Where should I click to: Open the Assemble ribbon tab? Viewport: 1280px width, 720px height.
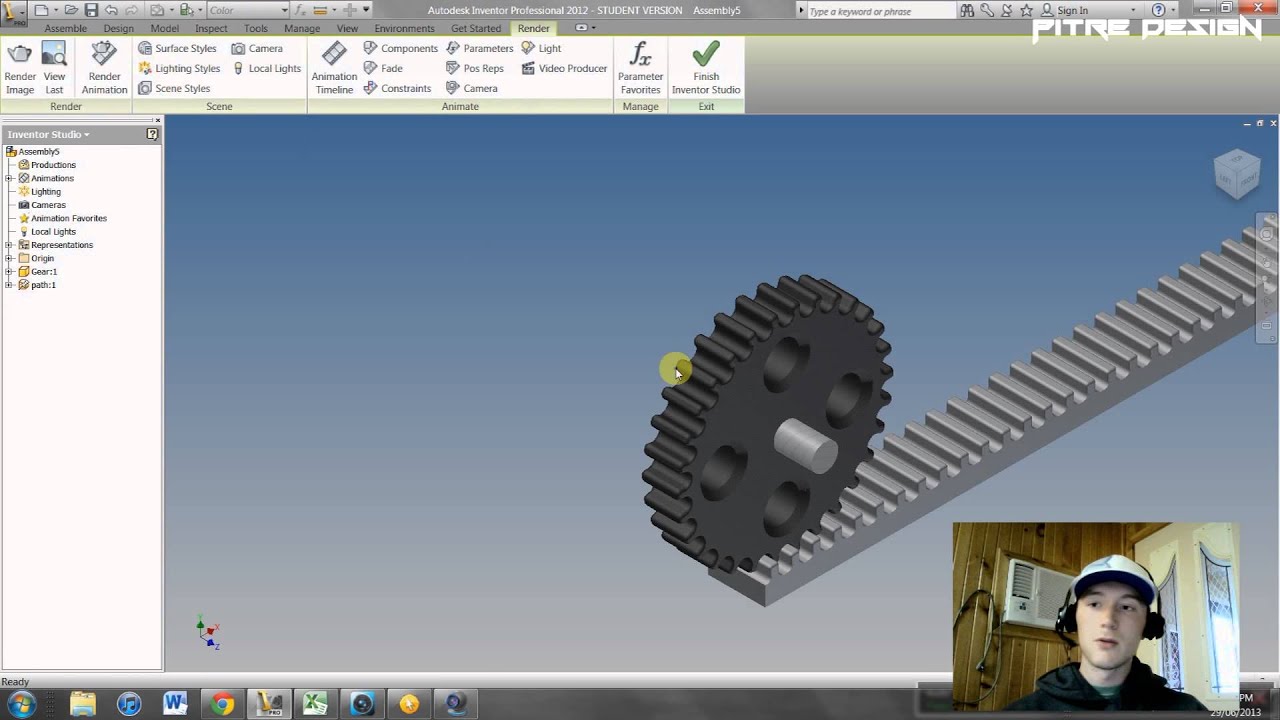[66, 28]
